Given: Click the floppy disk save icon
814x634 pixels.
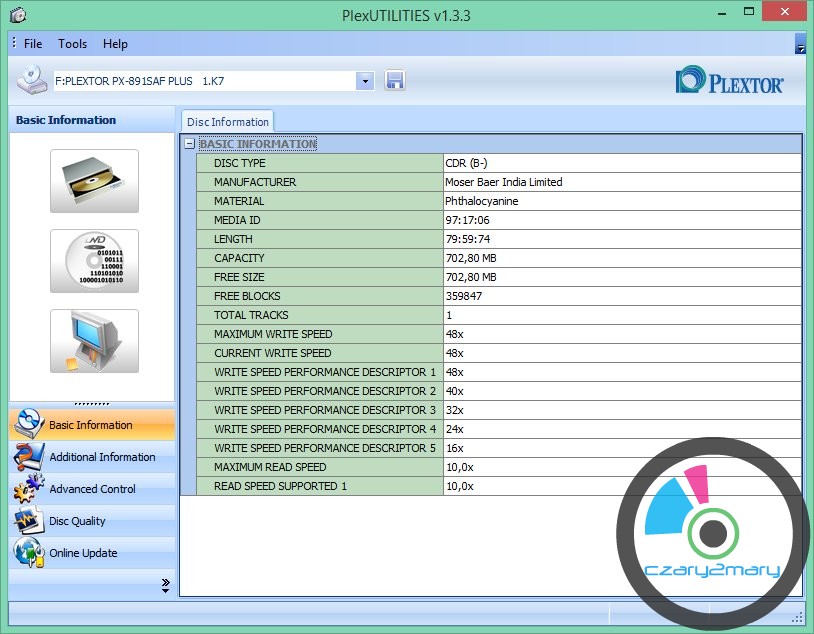Looking at the screenshot, I should click(x=394, y=81).
